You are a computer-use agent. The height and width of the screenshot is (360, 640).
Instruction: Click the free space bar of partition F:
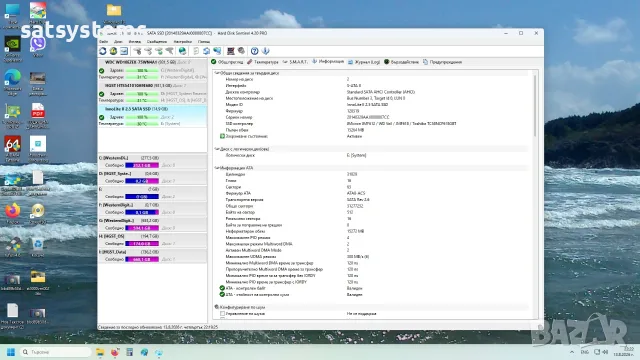click(142, 212)
